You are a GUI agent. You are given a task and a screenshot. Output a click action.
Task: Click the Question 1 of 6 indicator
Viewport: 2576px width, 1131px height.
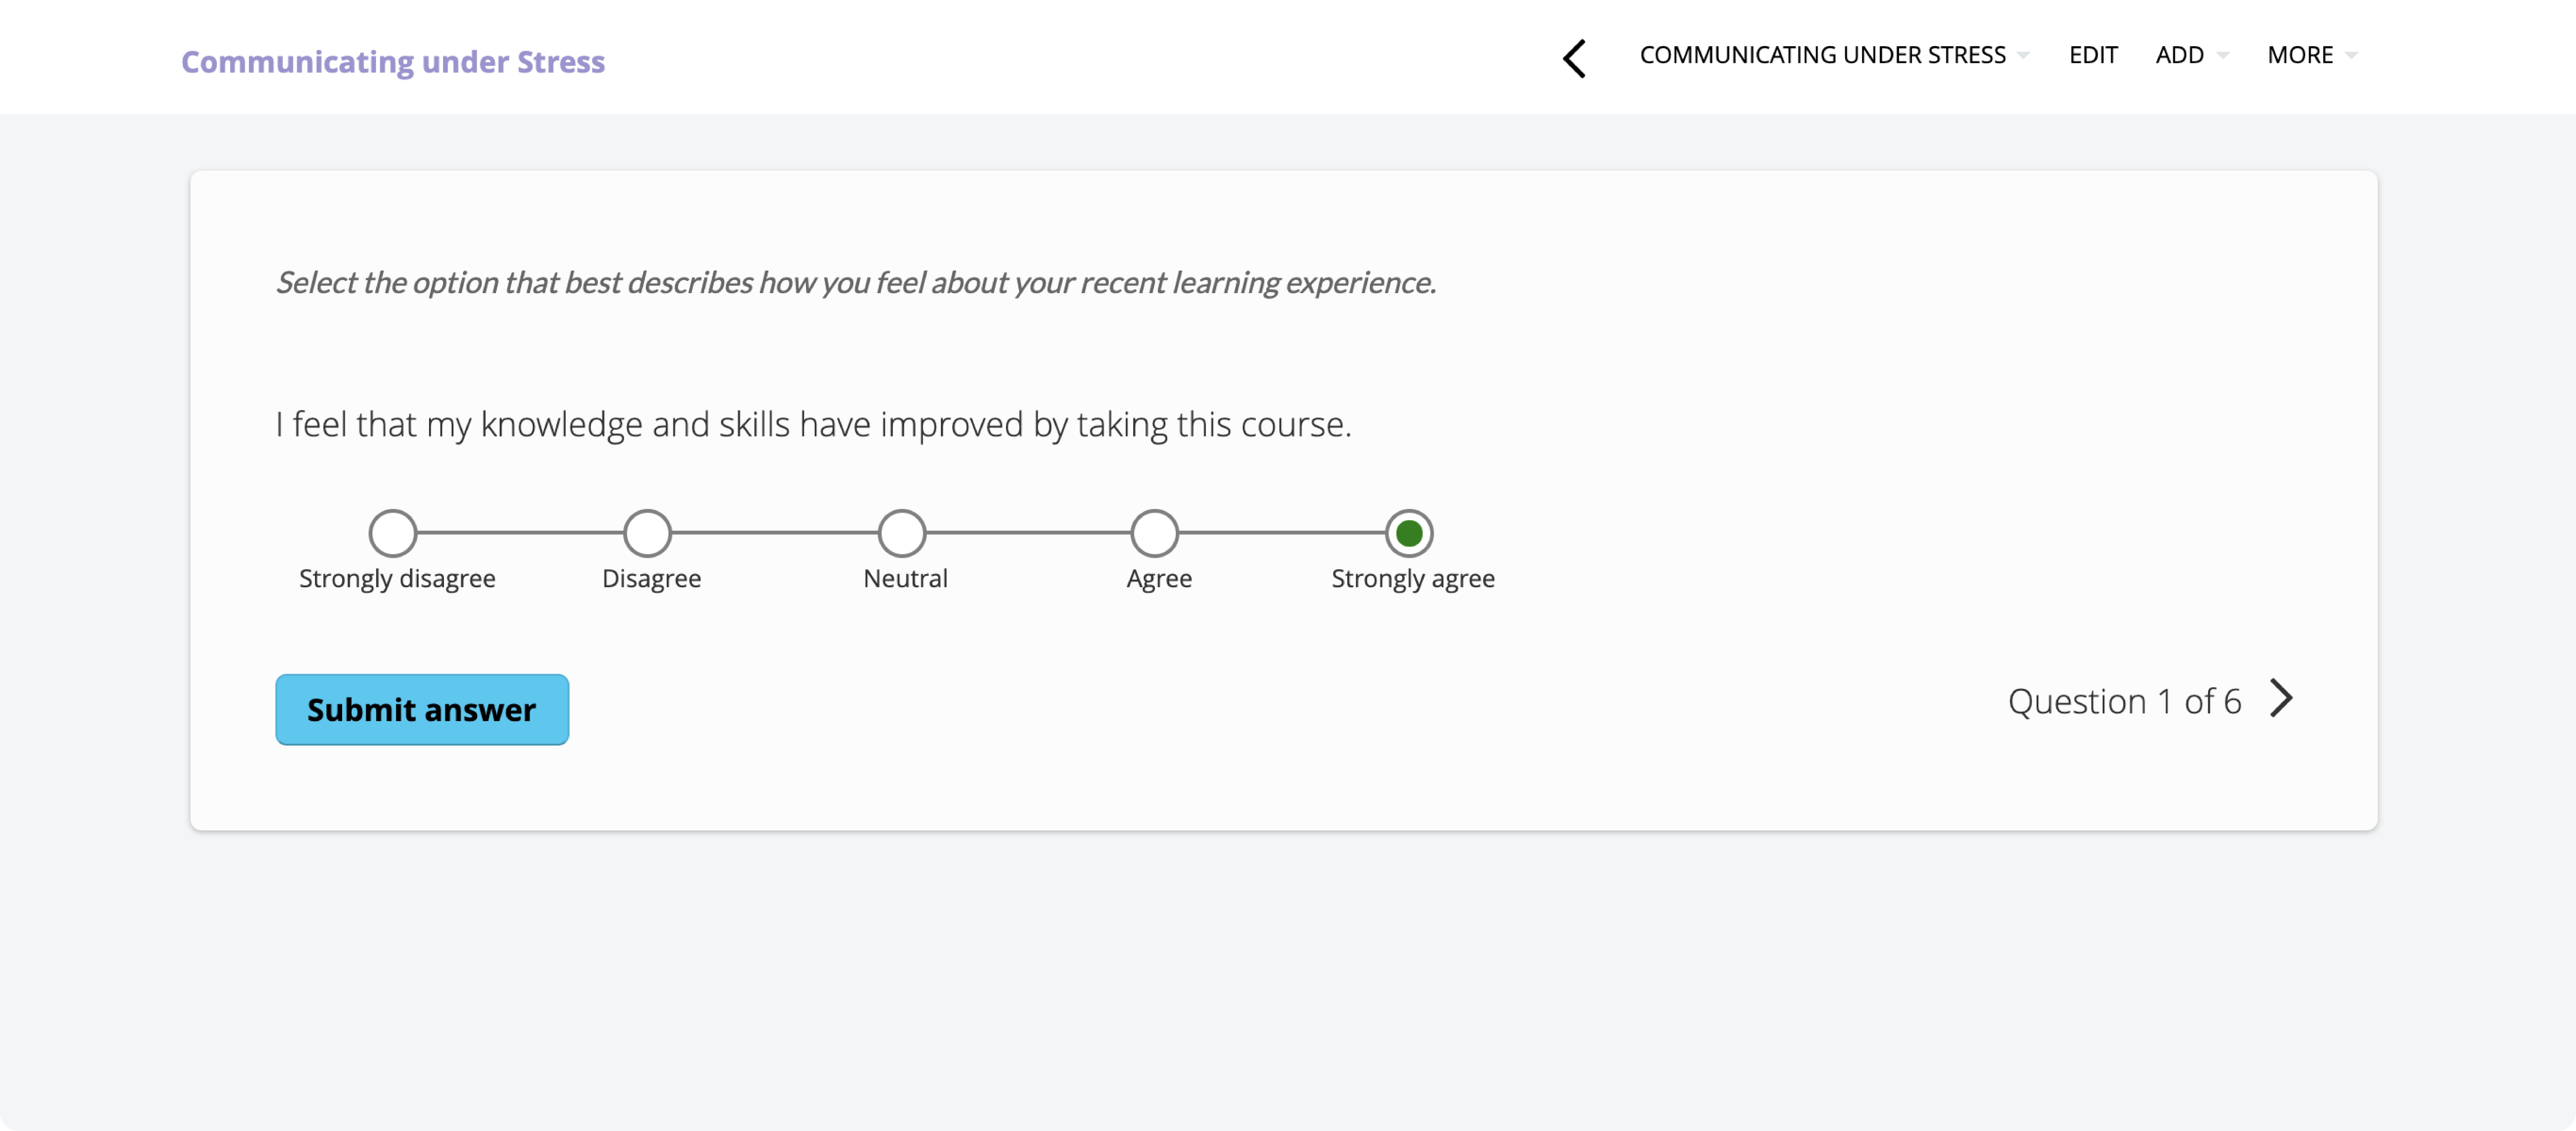(2124, 701)
